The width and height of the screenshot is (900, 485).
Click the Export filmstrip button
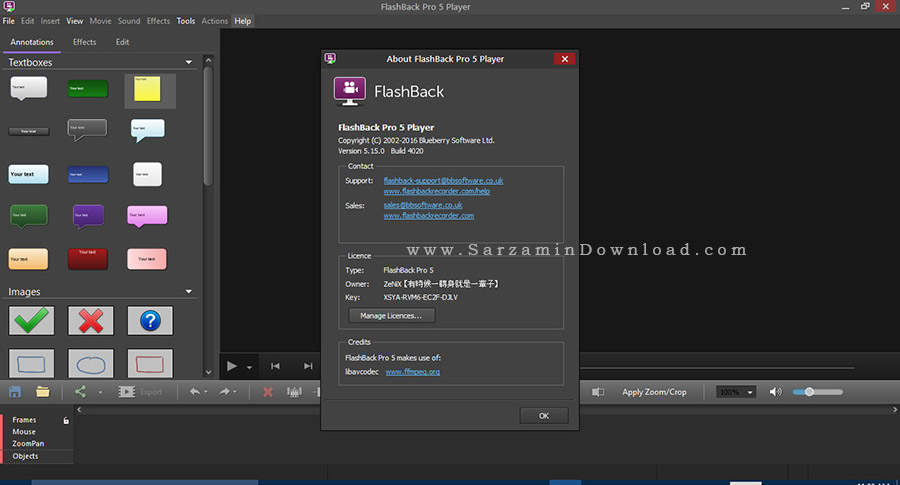click(x=140, y=392)
